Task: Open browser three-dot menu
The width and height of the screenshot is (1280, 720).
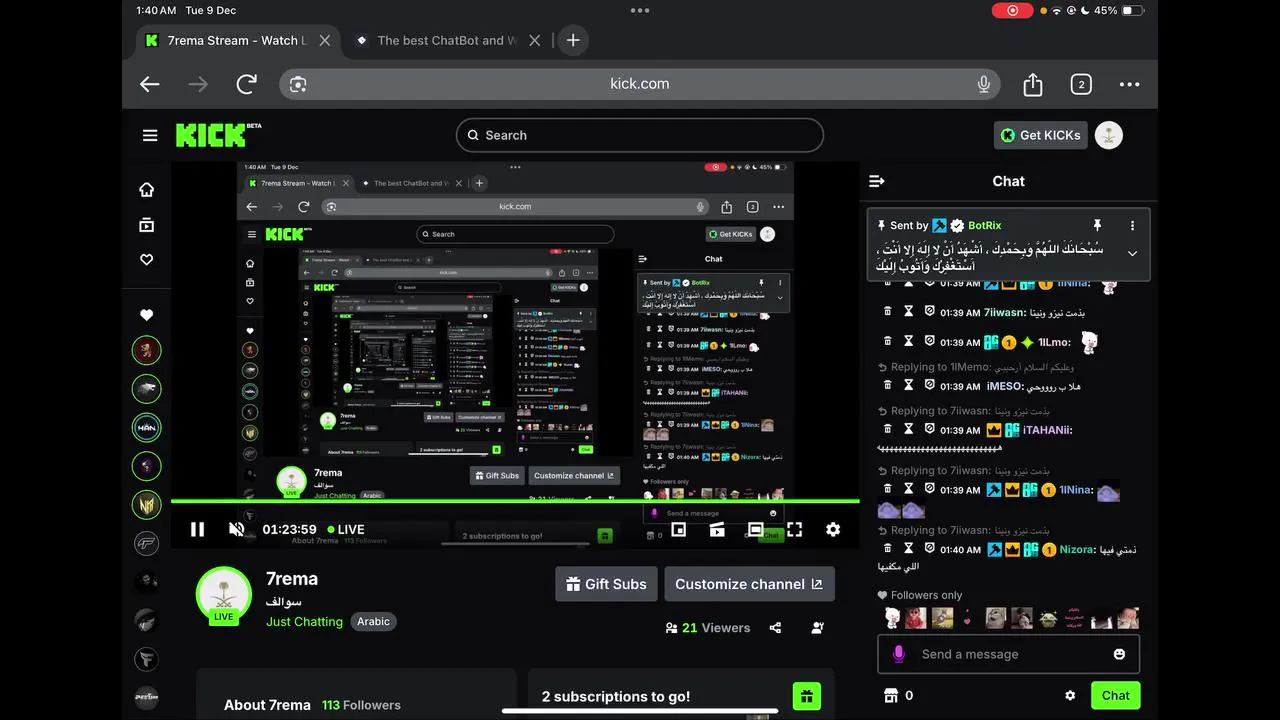Action: coord(1130,84)
